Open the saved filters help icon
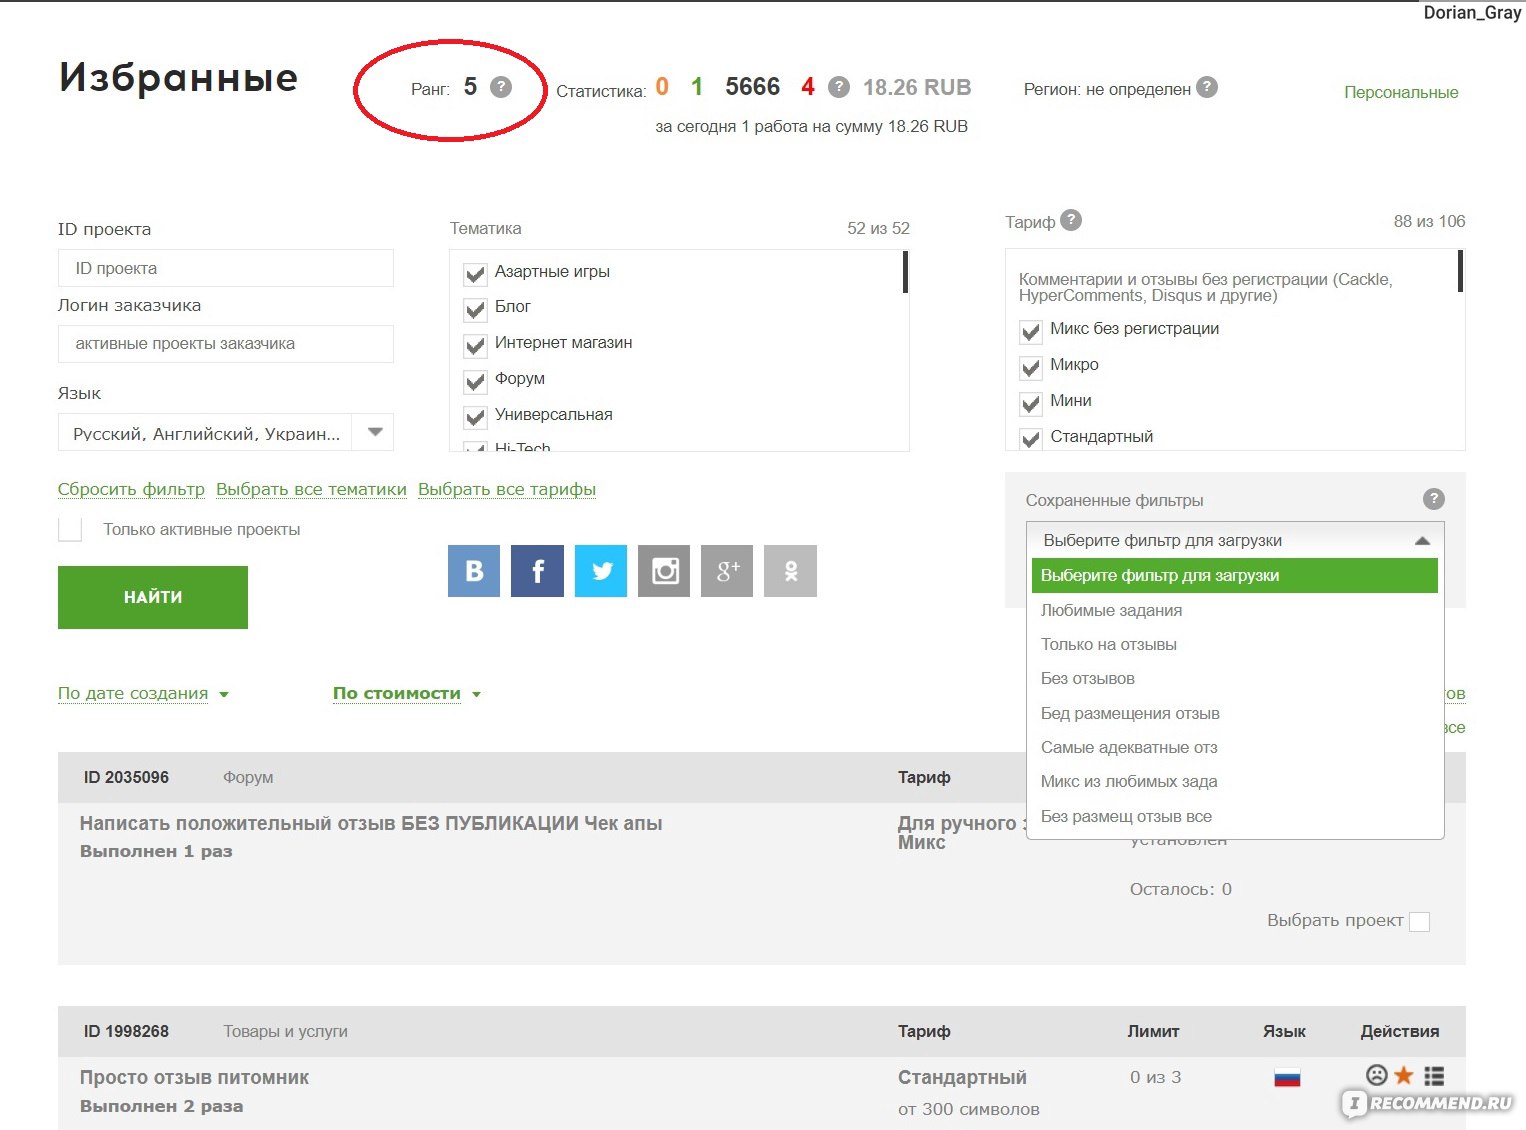The width and height of the screenshot is (1526, 1130). (x=1433, y=499)
